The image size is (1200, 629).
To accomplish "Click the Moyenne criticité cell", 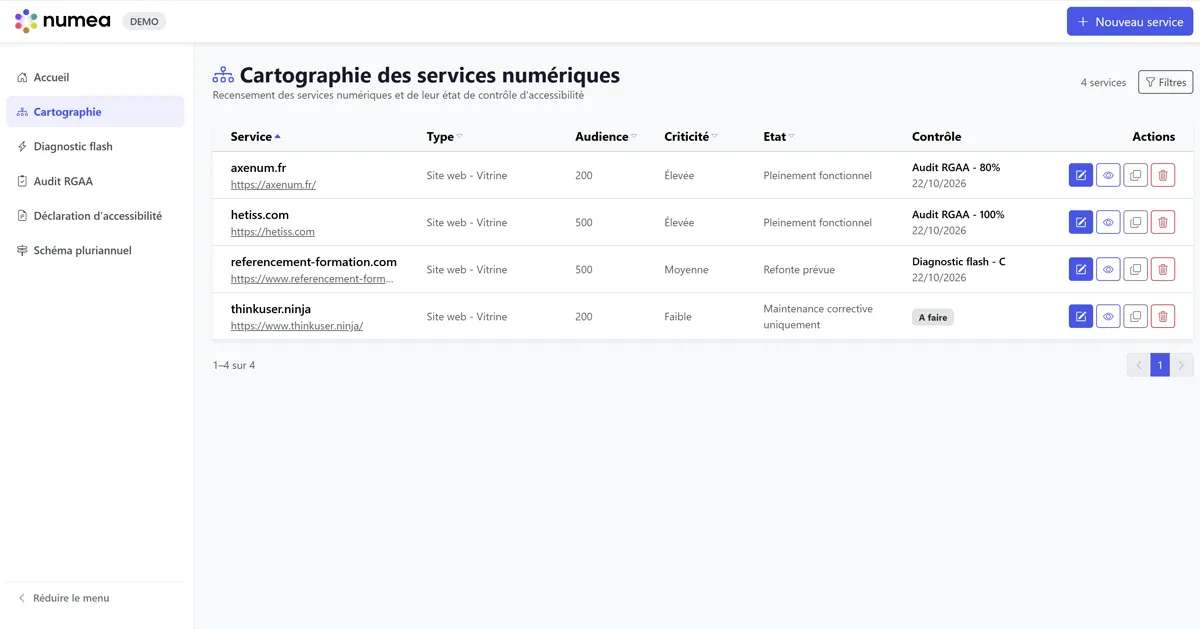I will tap(686, 270).
